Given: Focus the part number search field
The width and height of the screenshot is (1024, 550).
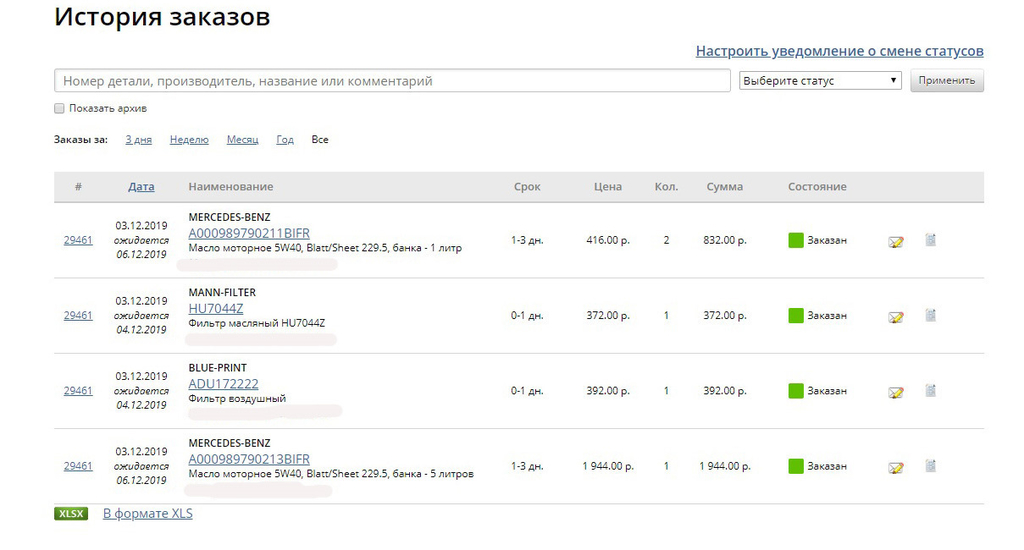Looking at the screenshot, I should pos(392,81).
